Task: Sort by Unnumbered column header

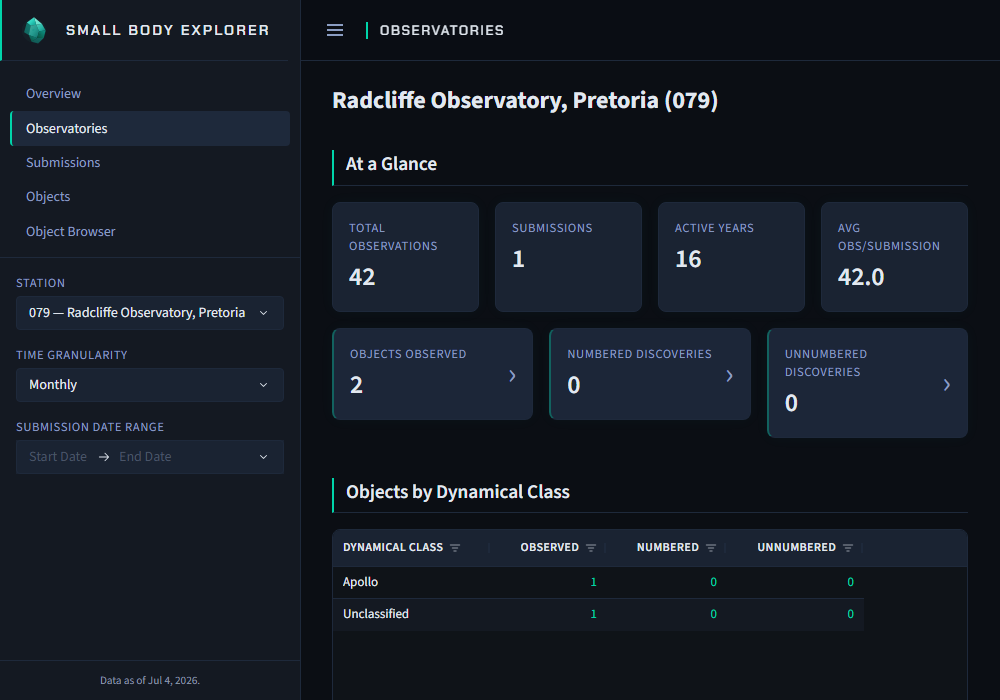Action: 797,547
